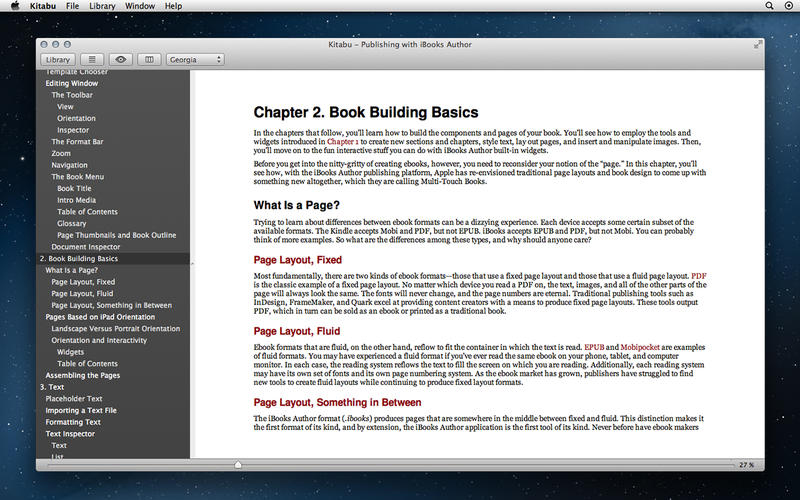Go to View section in the sidebar

(65, 107)
